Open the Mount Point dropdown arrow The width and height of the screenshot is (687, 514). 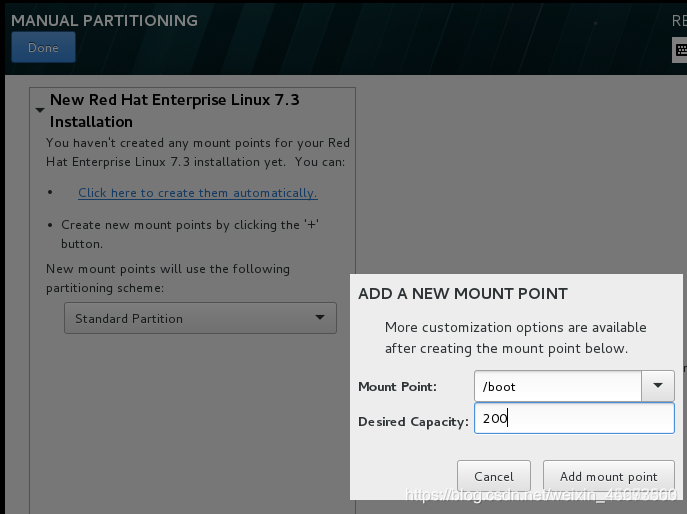coord(658,386)
